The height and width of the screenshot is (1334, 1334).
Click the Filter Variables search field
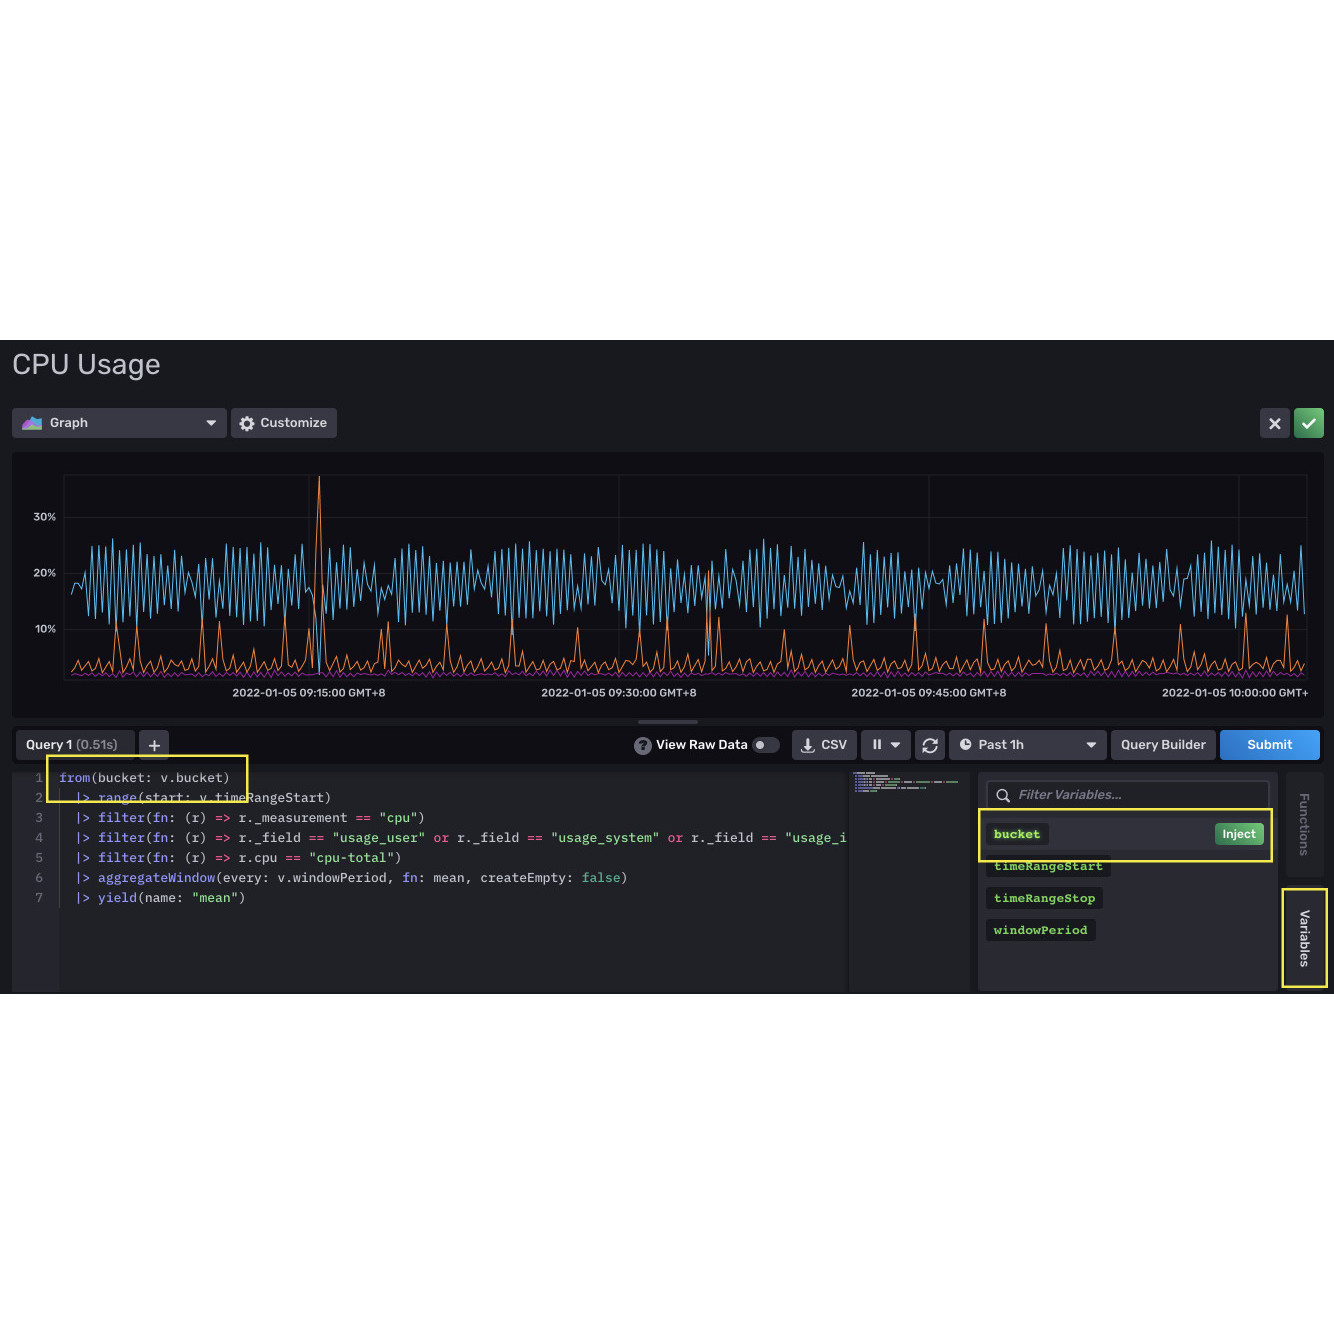[1127, 795]
